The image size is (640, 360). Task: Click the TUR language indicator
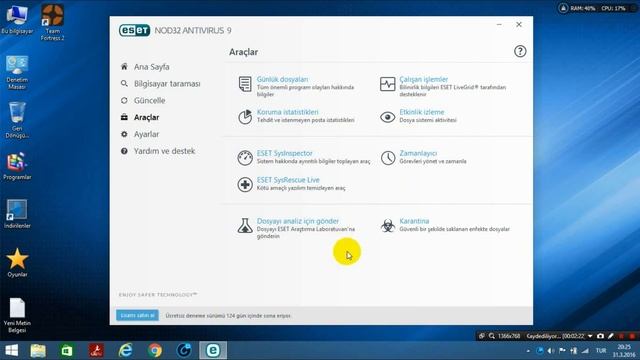(601, 351)
